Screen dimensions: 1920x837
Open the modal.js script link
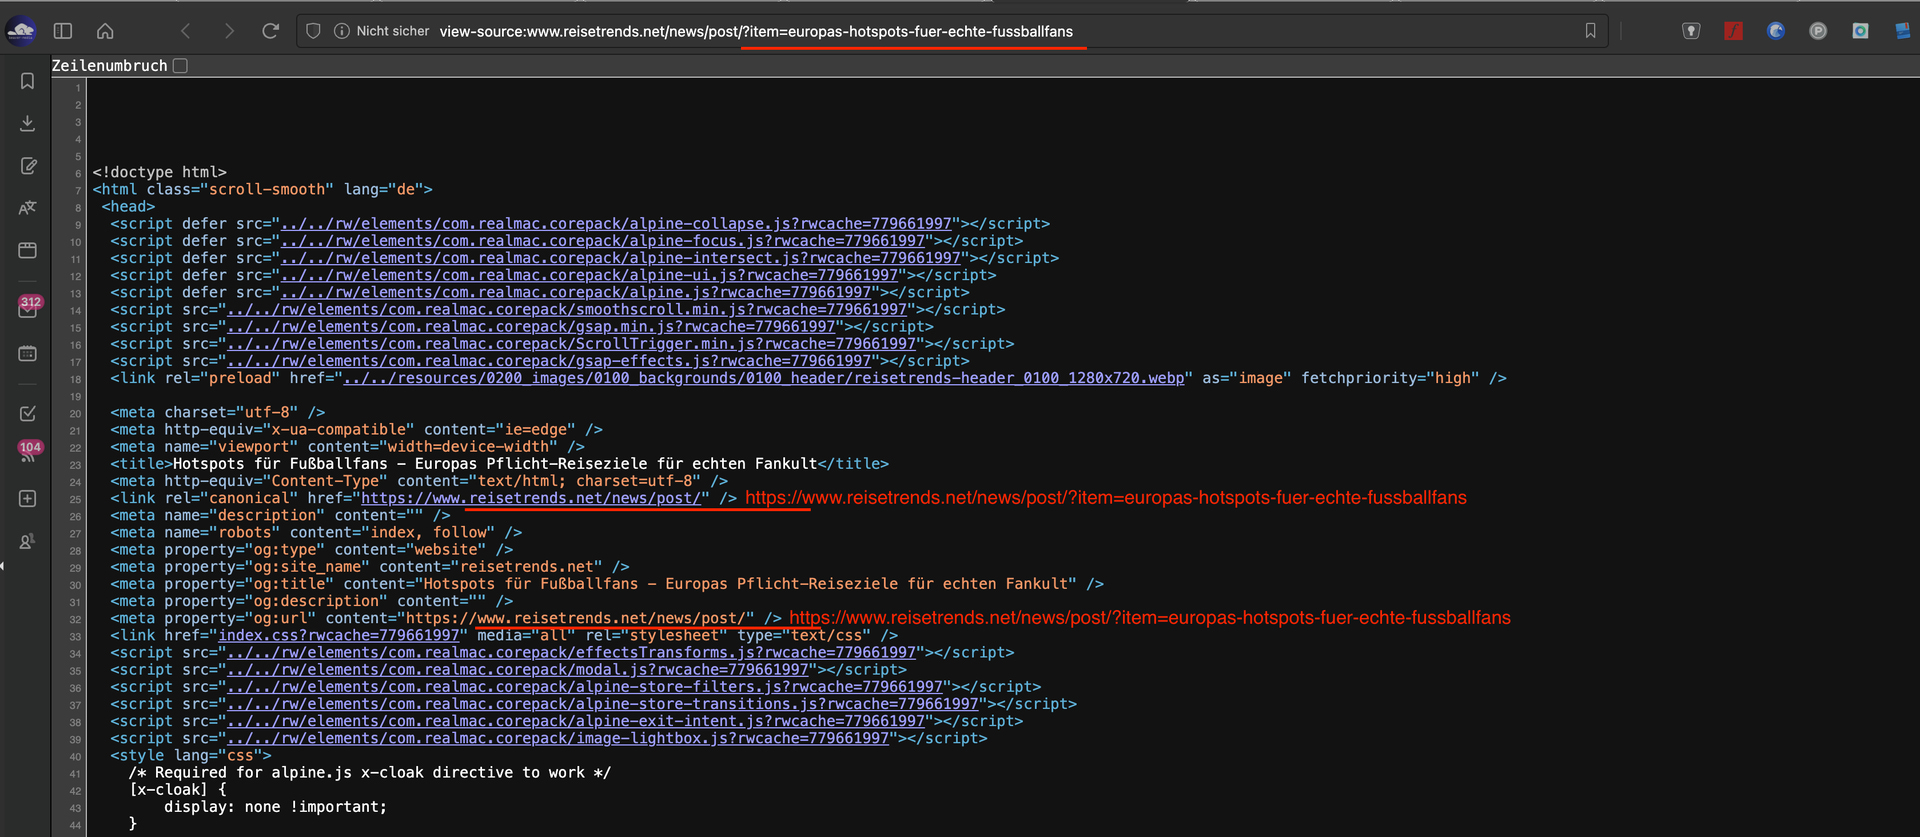click(518, 670)
